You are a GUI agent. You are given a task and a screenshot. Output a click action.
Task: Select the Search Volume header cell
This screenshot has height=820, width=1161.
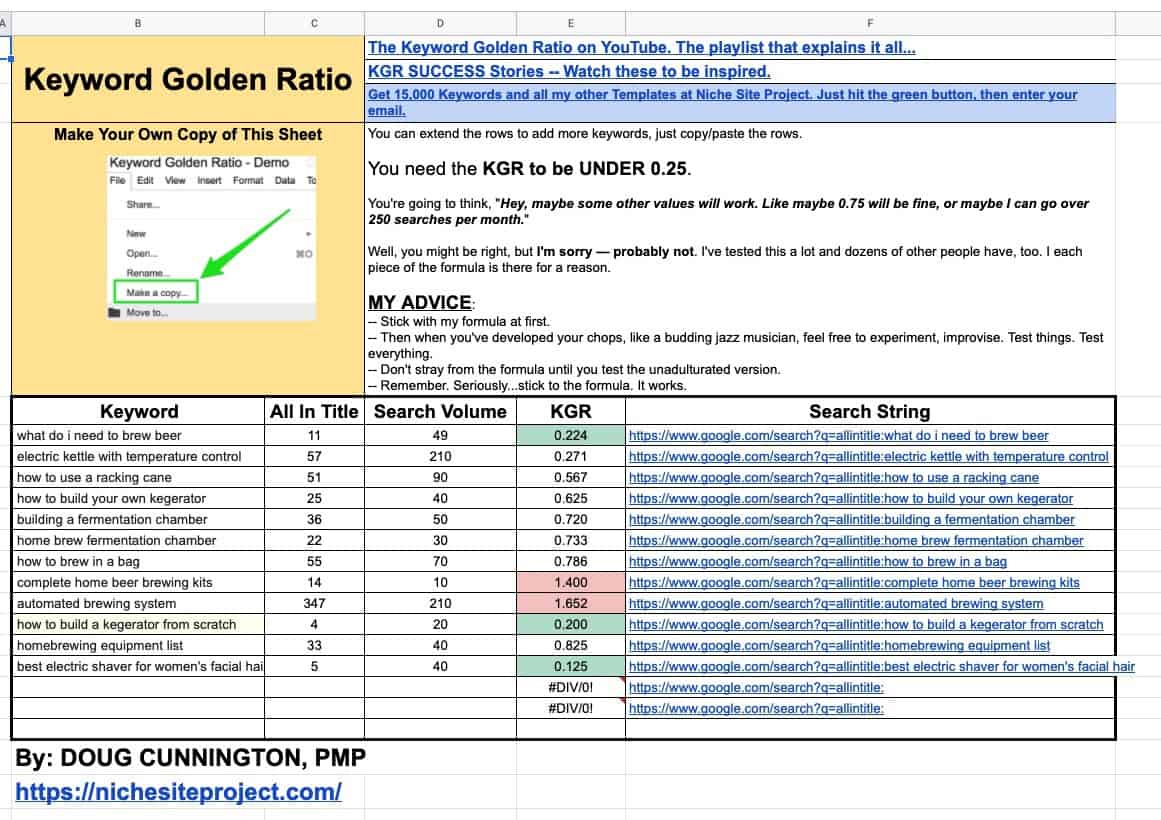(440, 411)
